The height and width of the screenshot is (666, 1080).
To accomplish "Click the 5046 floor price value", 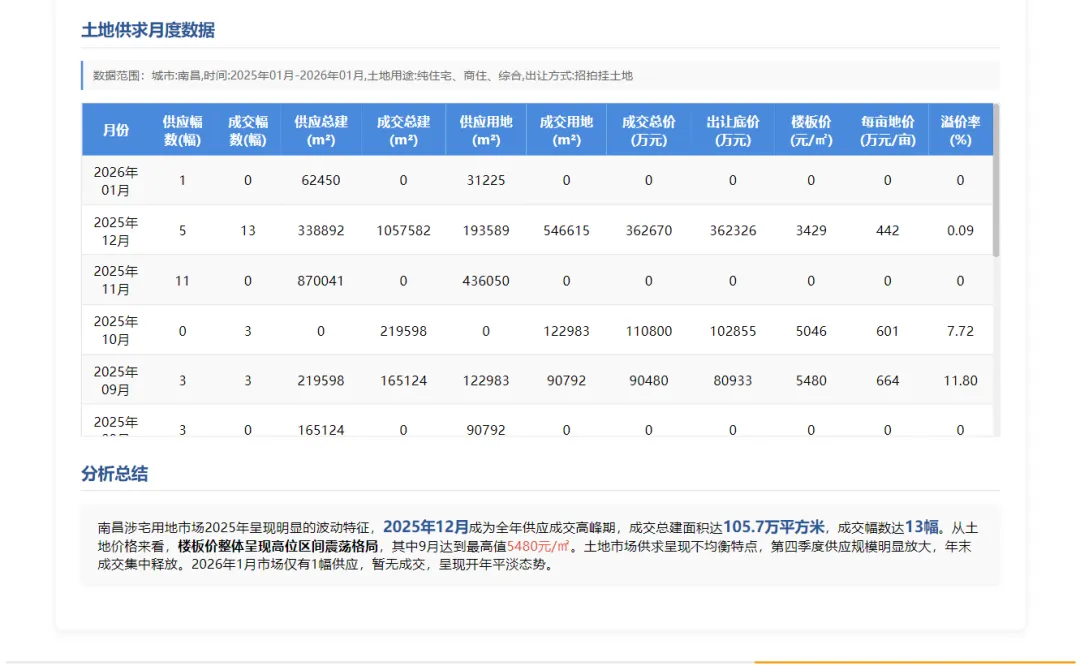I will tap(811, 331).
